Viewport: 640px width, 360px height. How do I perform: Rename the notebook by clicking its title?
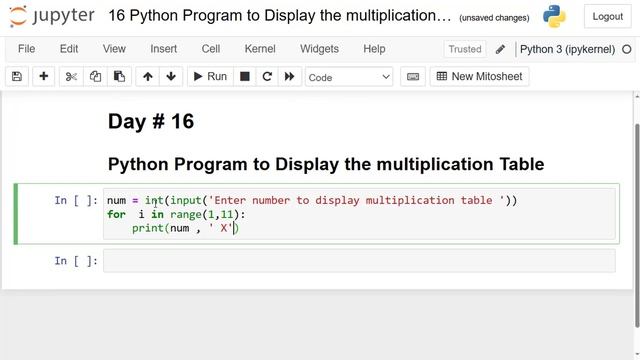280,16
